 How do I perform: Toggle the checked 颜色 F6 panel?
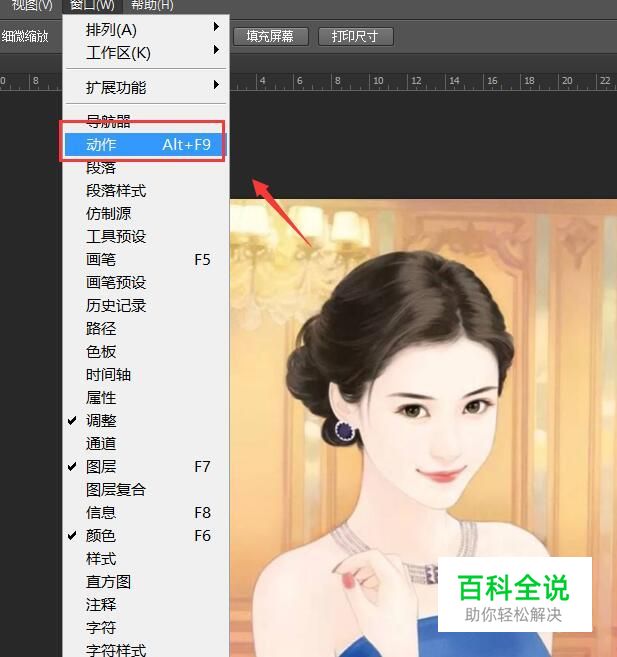click(146, 535)
